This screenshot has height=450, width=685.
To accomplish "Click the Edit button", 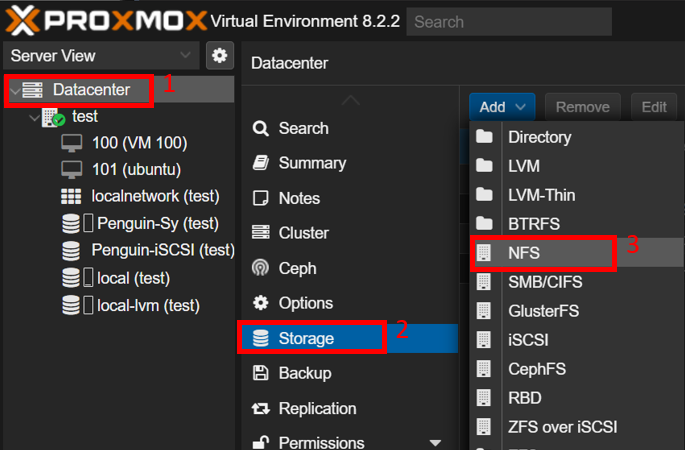I will click(654, 107).
